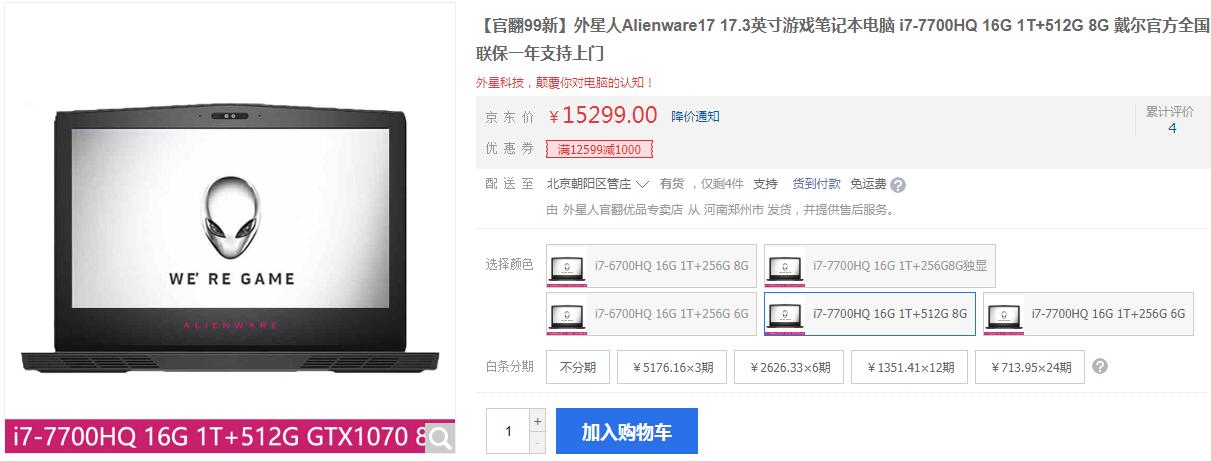1211x461 pixels.
Task: Choose i7-7700HQ 16G 1T+512G 8G configuration
Action: 870,314
